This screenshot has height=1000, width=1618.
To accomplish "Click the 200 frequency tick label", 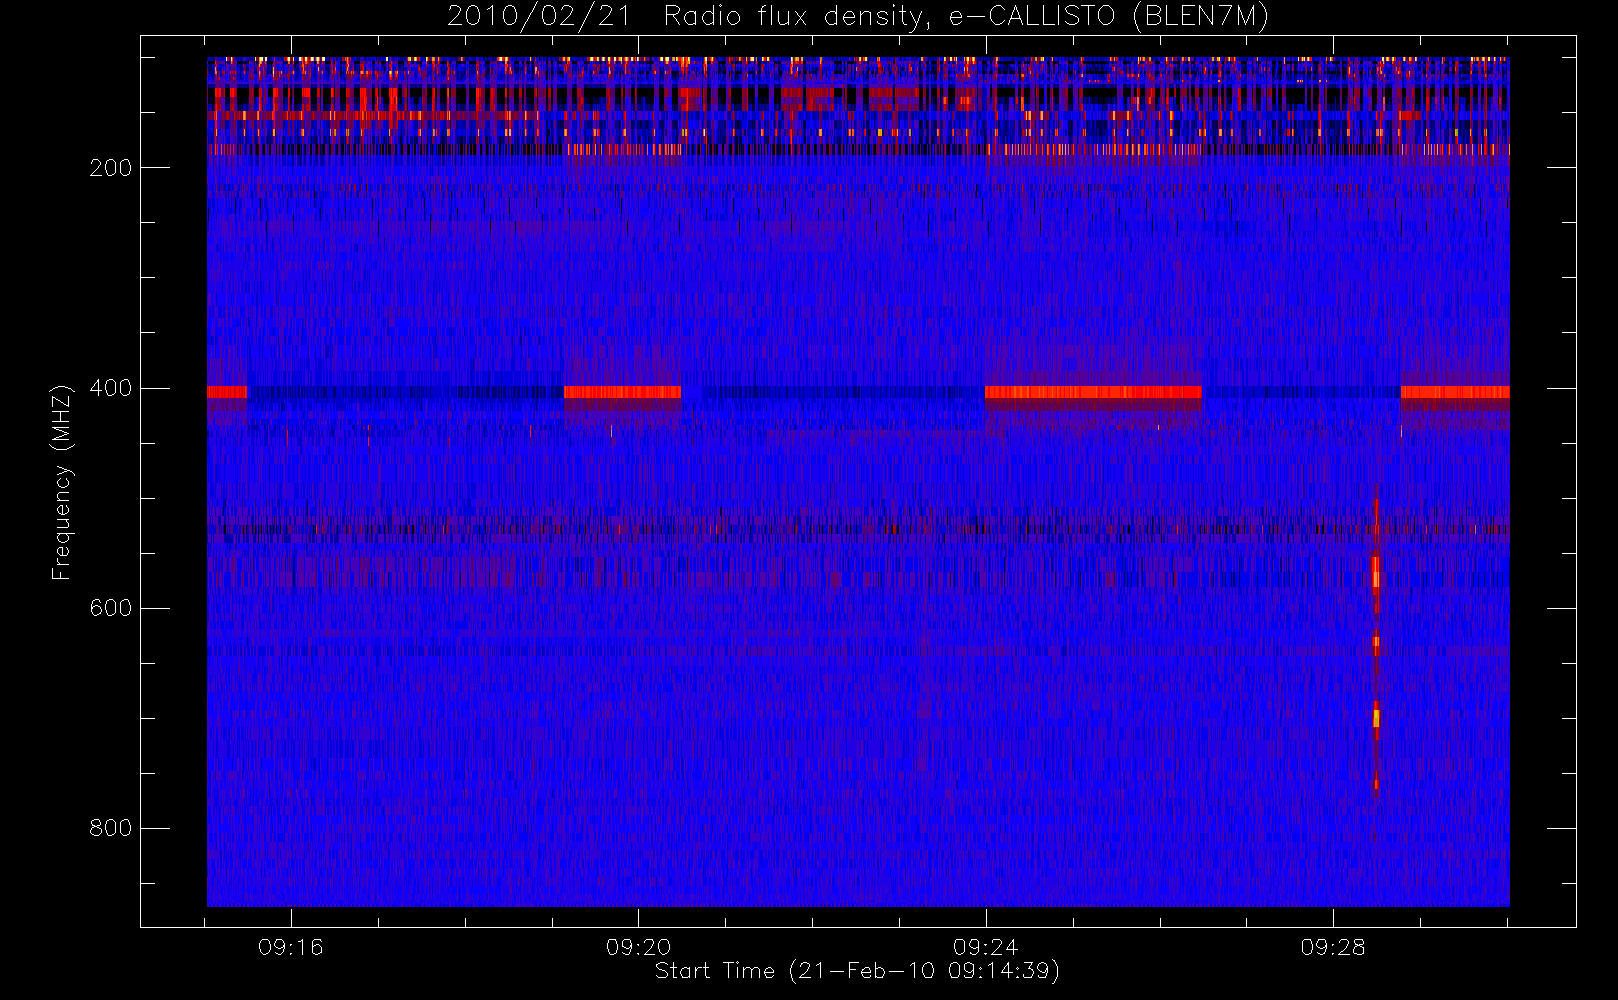I will 111,168.
